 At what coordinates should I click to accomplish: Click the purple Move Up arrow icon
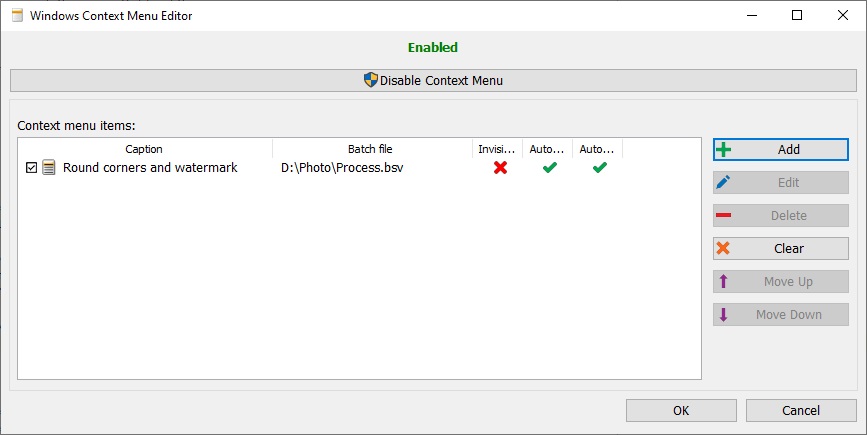(724, 282)
